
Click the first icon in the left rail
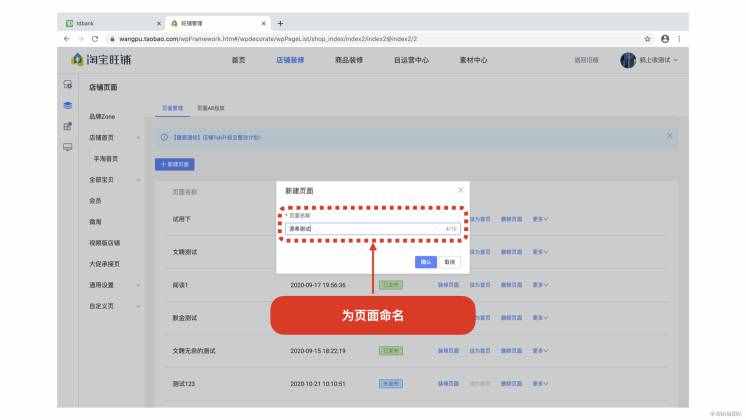(68, 85)
